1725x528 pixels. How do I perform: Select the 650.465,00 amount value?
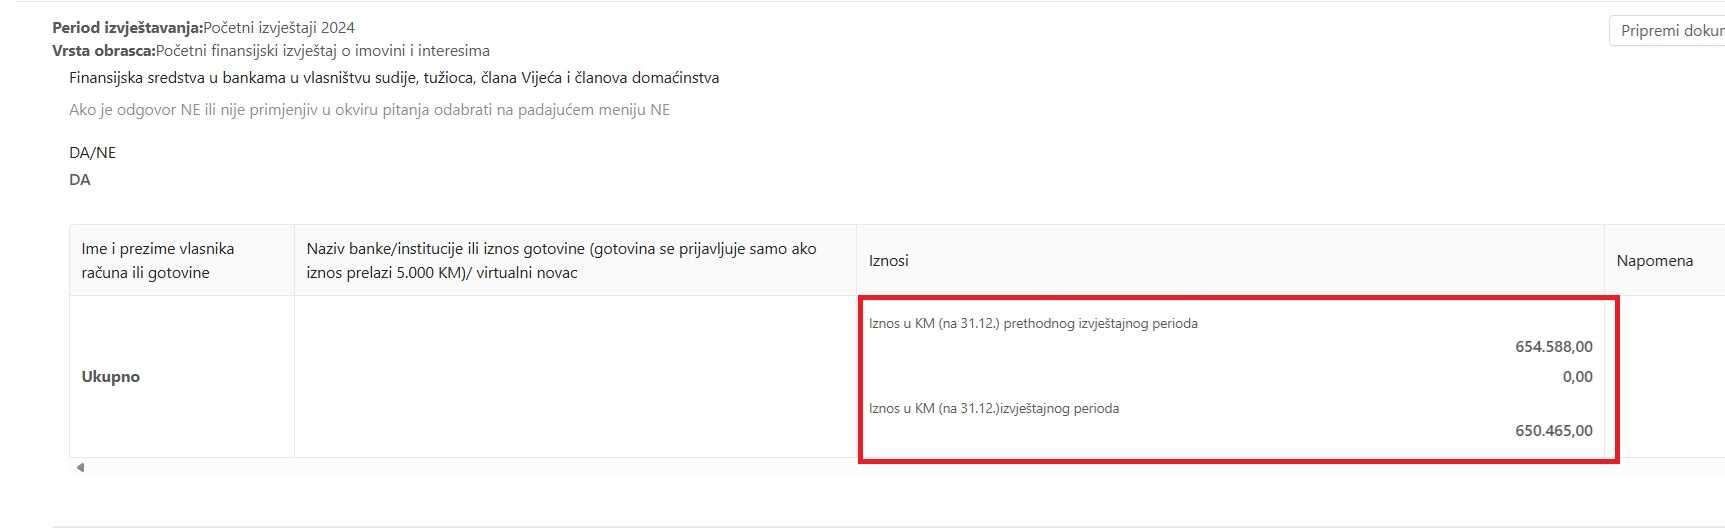pyautogui.click(x=1554, y=431)
